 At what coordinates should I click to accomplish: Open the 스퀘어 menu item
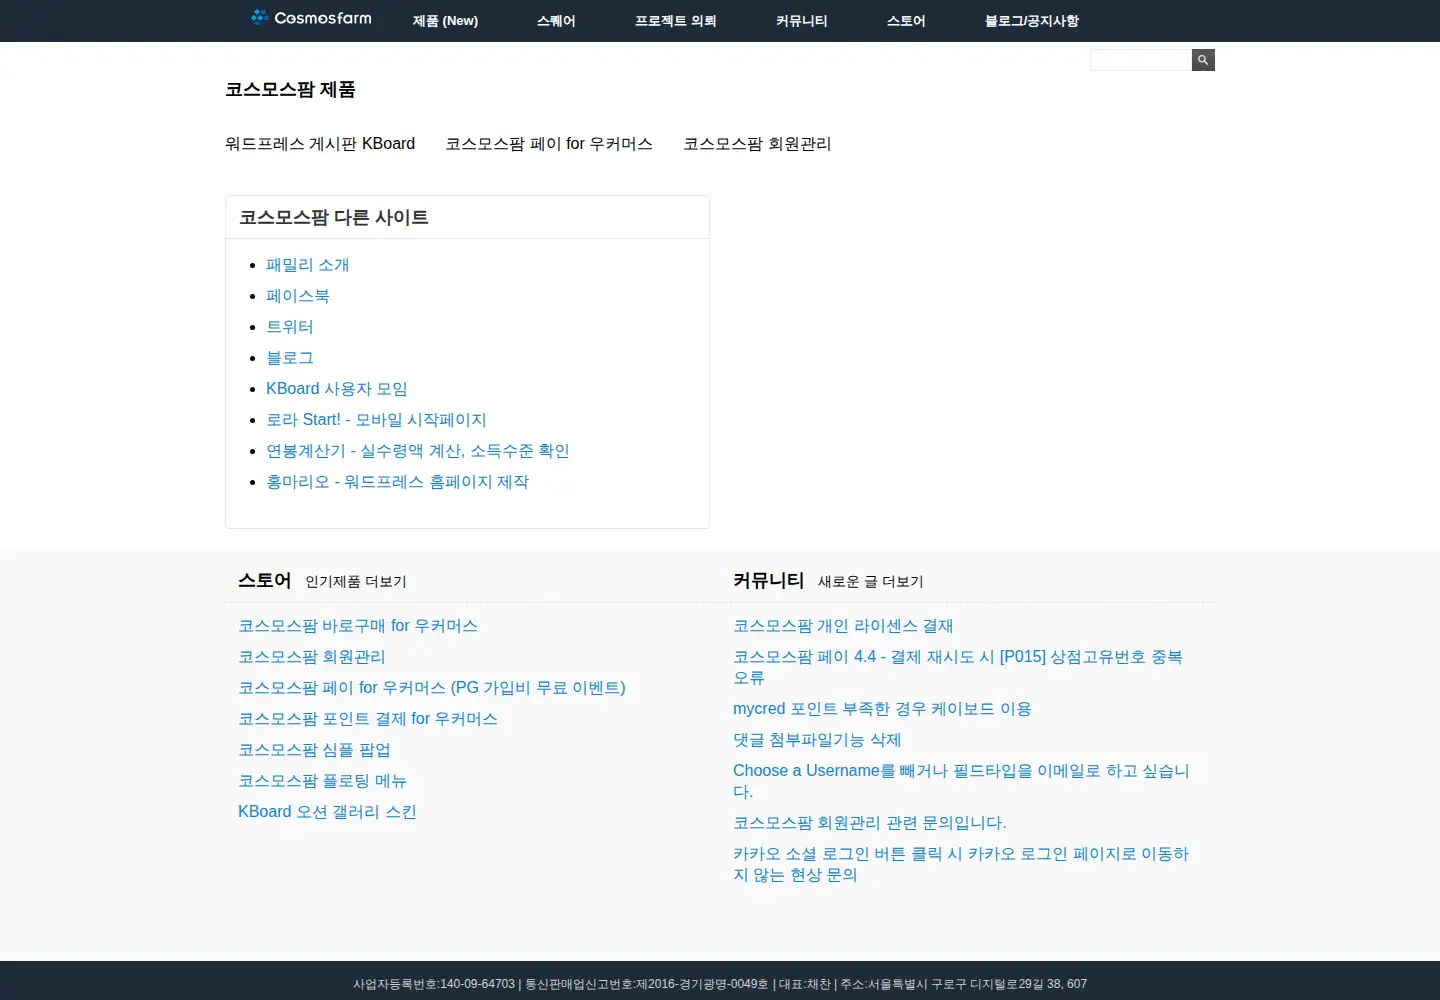(x=556, y=21)
